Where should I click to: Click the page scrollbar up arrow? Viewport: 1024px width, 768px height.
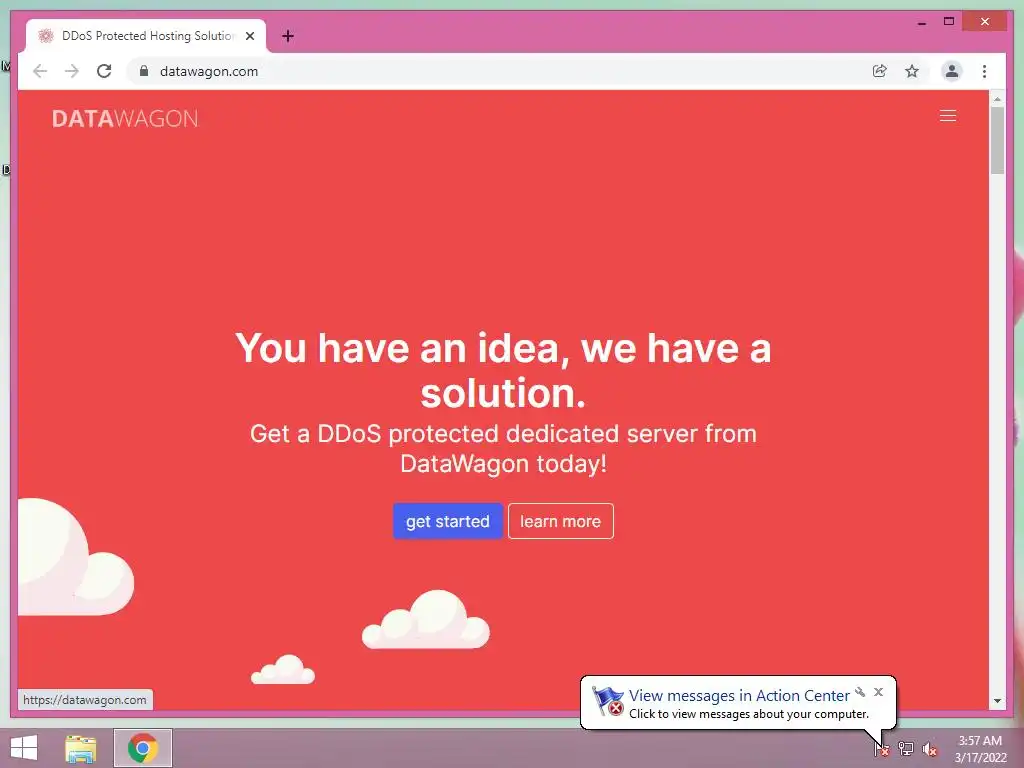(997, 99)
